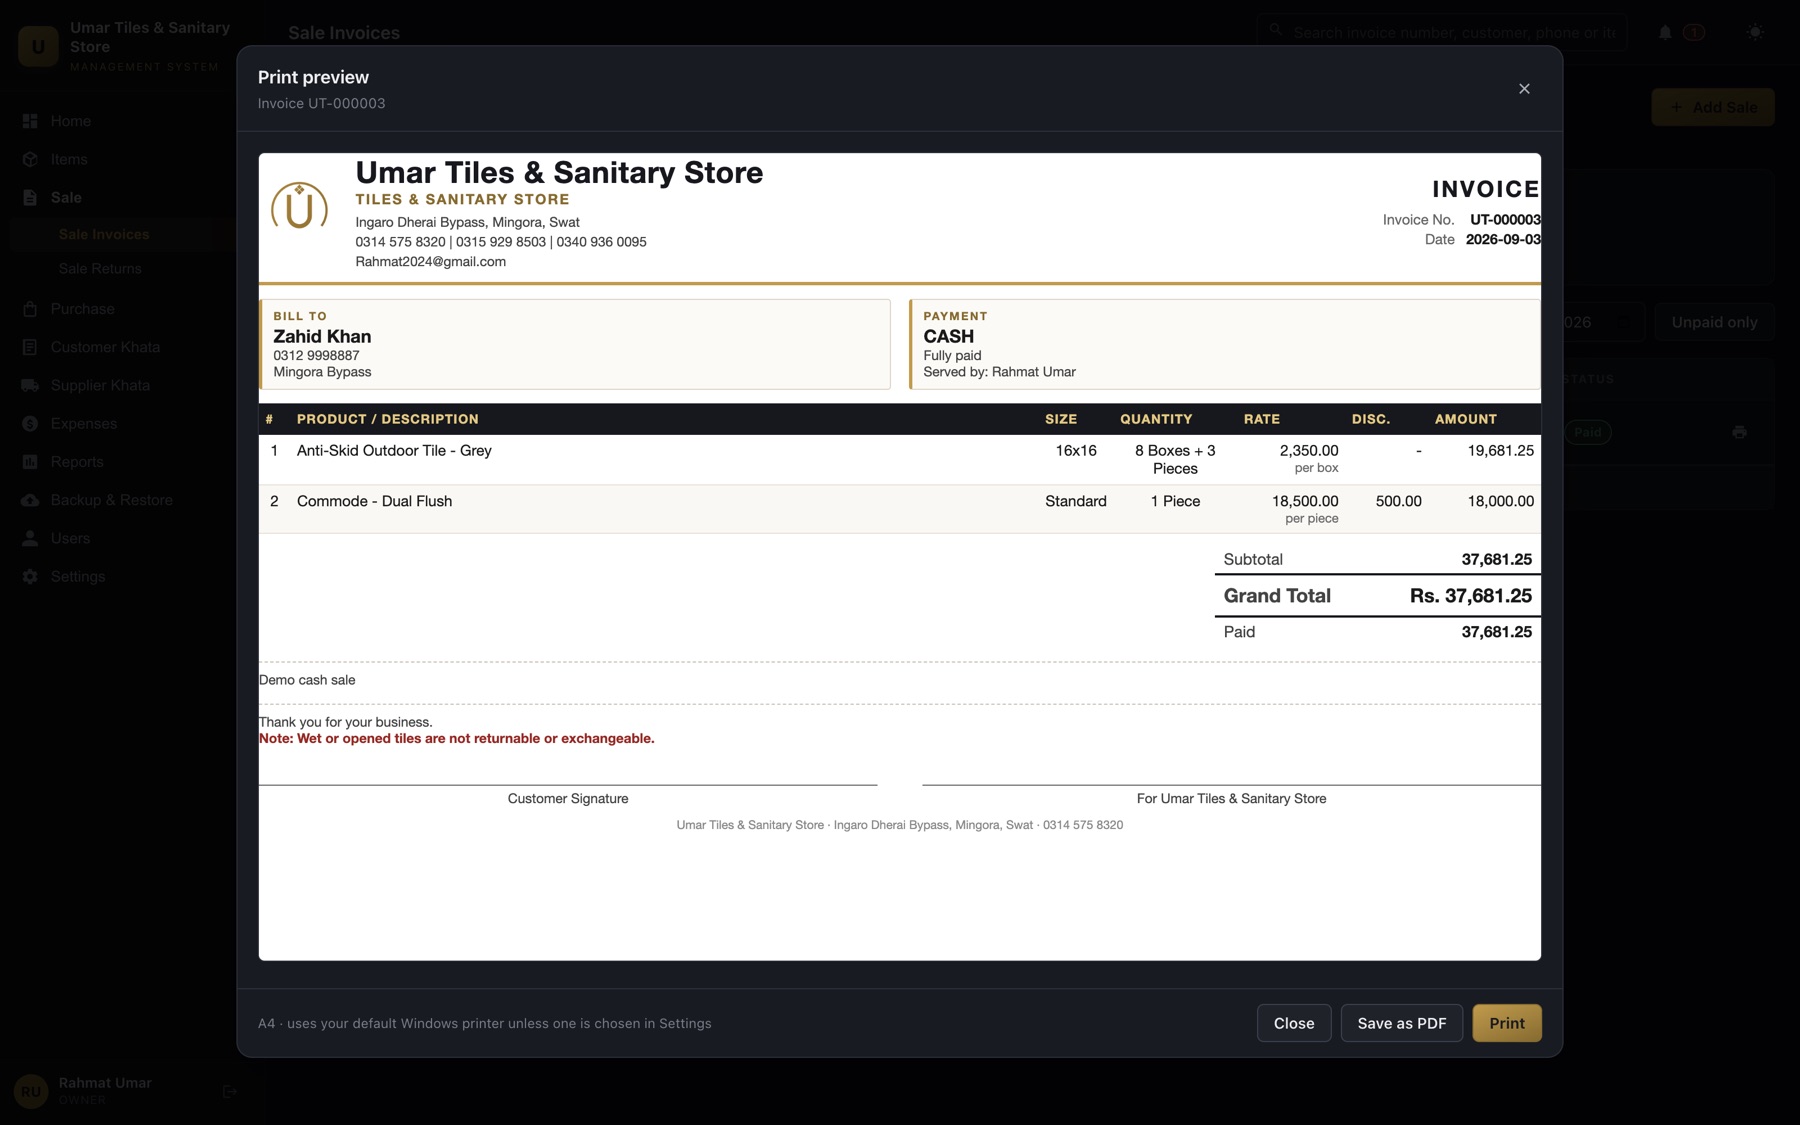Toggle the light/dark theme sun icon

1755,32
